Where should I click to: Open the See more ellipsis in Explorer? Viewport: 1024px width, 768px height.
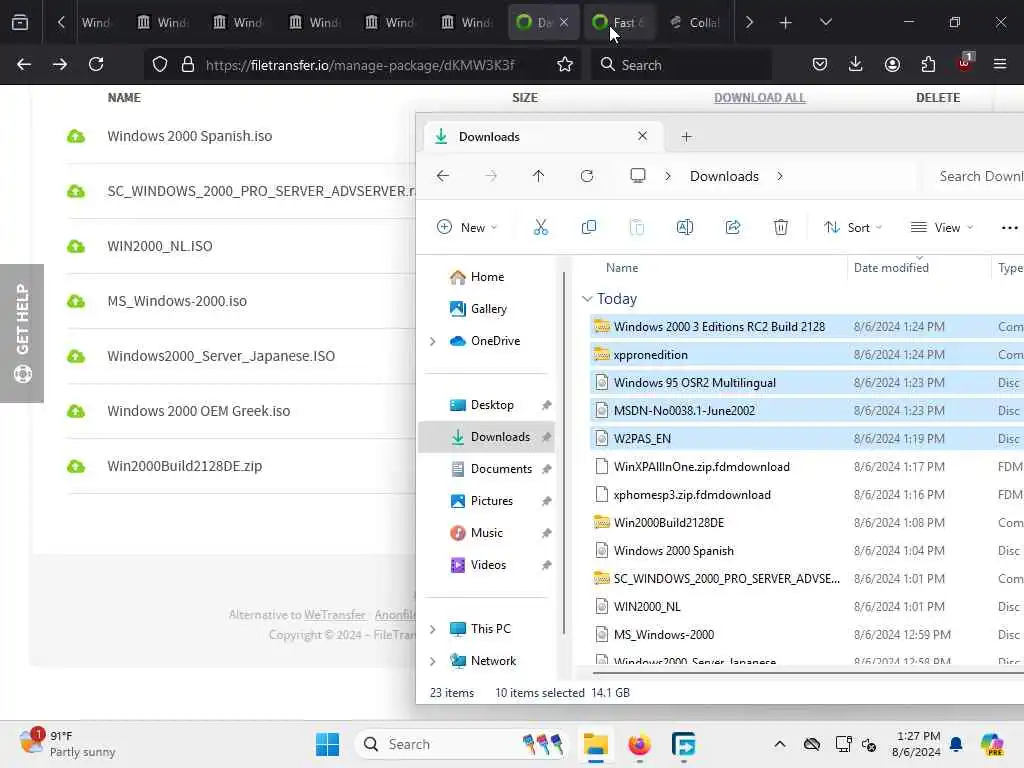click(x=1009, y=227)
